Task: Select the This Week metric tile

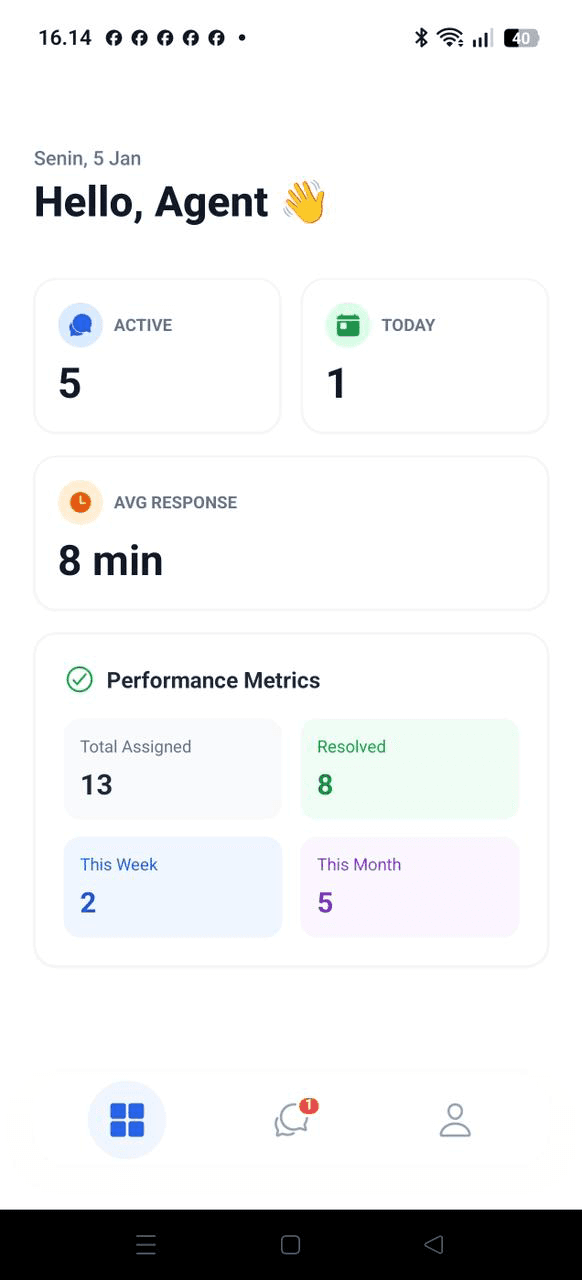Action: click(172, 886)
